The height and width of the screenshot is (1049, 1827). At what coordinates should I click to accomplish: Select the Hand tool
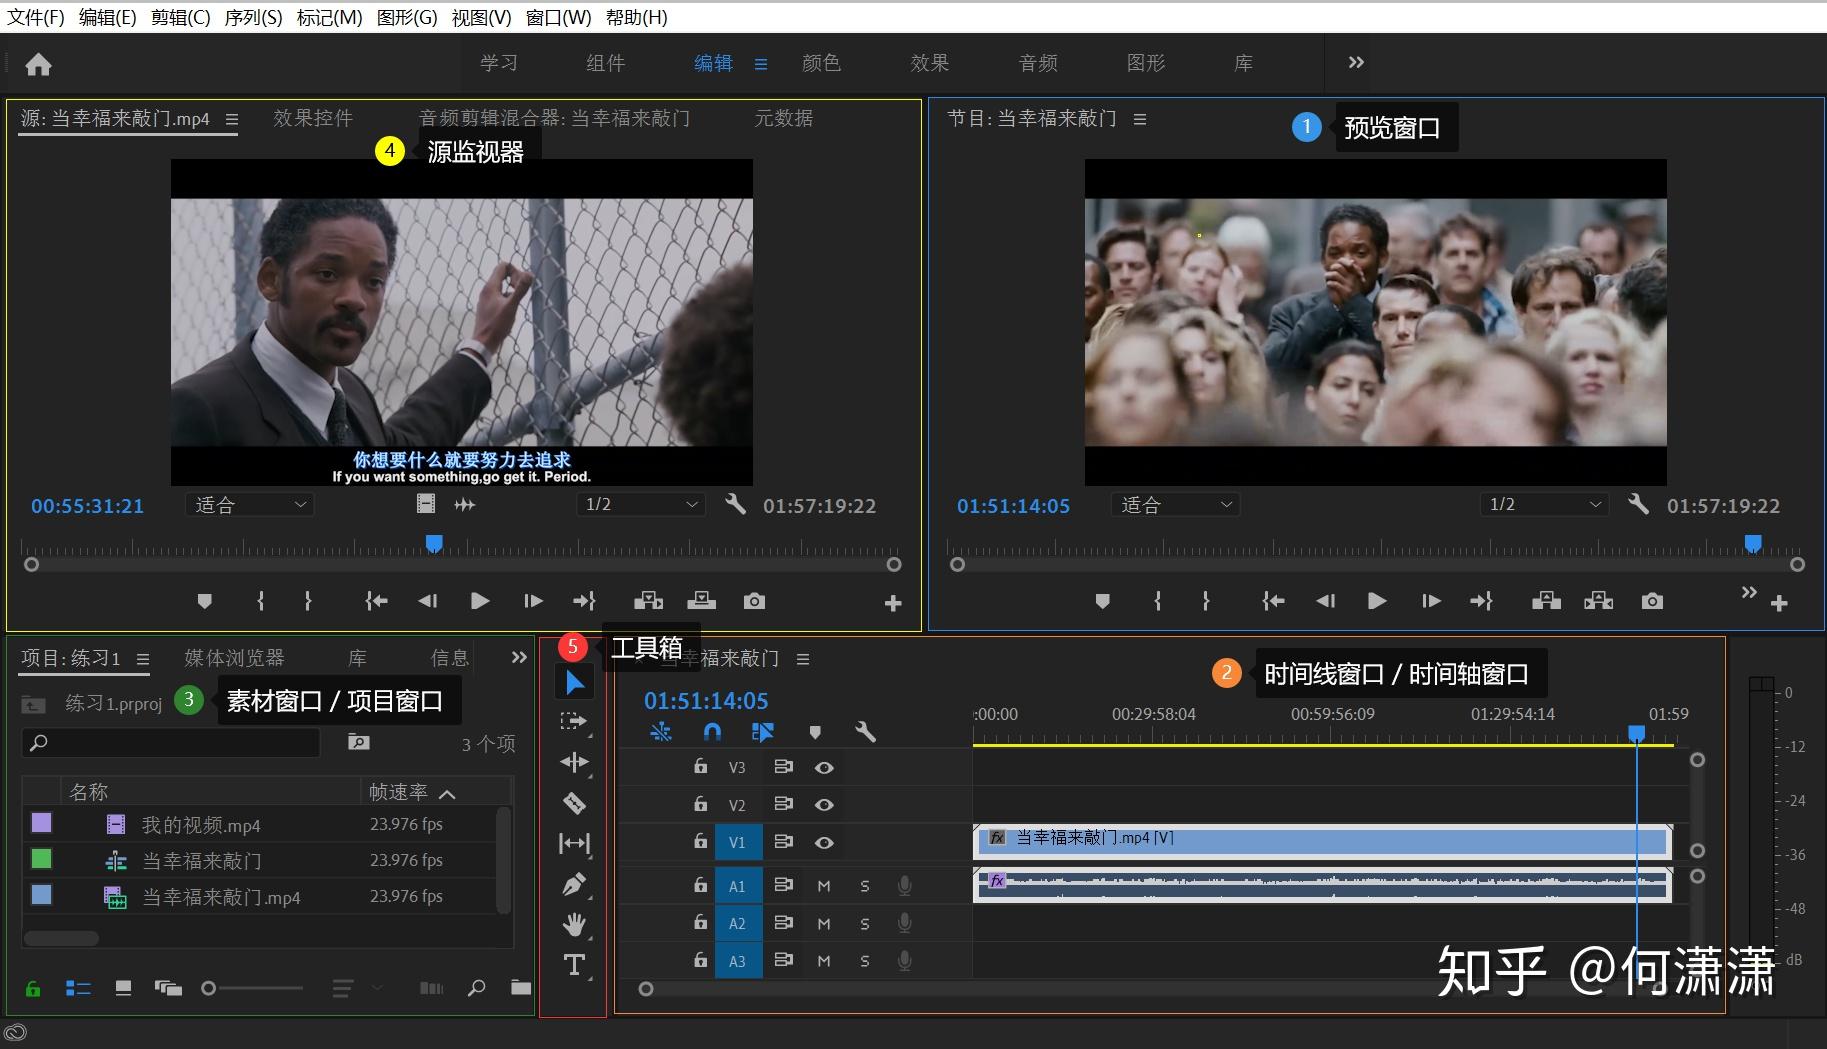point(574,925)
